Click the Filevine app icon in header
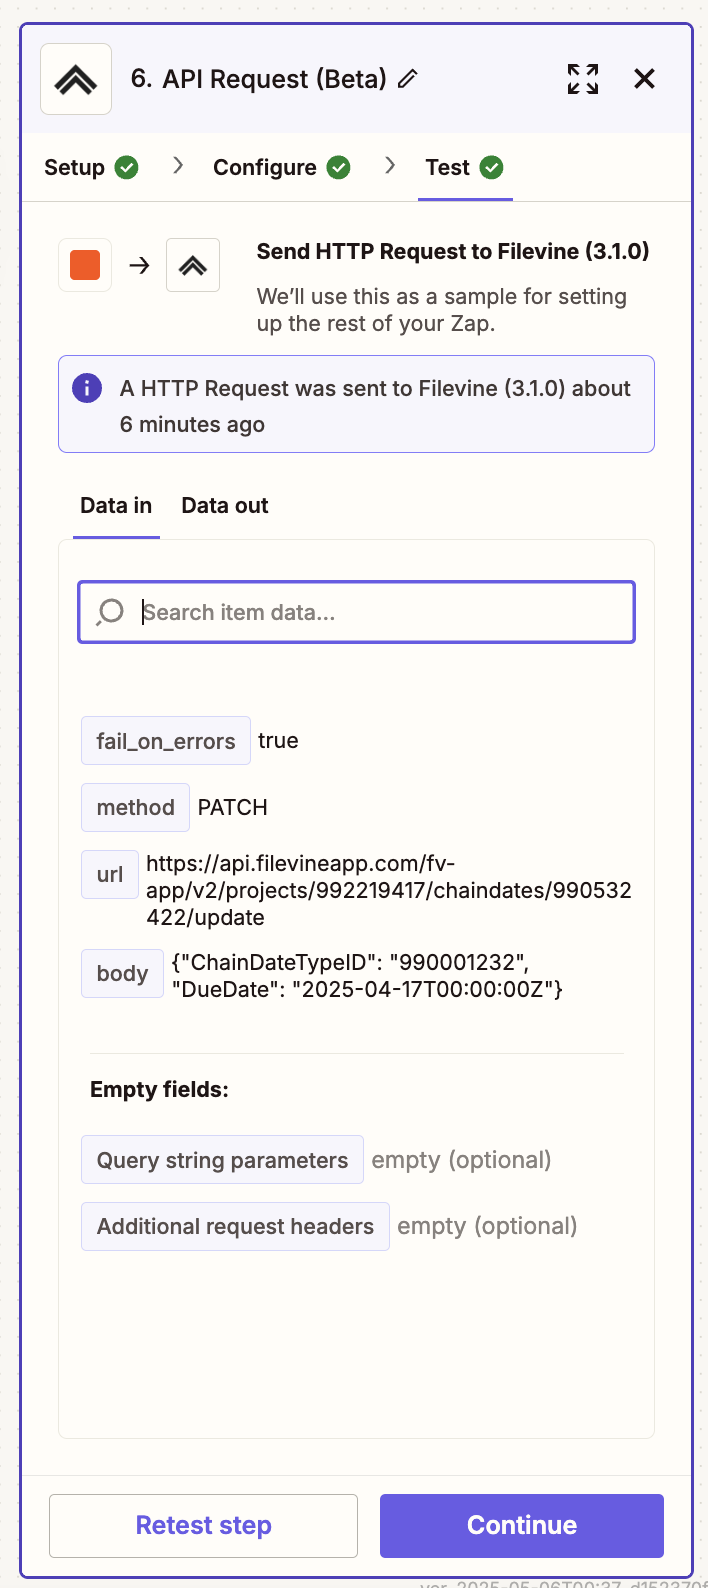This screenshot has width=708, height=1588. pyautogui.click(x=76, y=80)
